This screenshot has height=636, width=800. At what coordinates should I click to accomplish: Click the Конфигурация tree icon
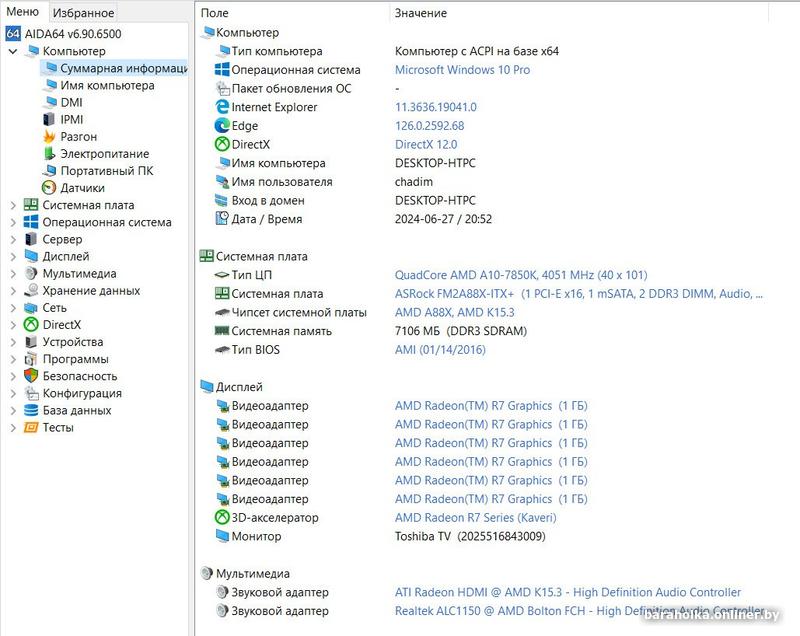pos(31,393)
